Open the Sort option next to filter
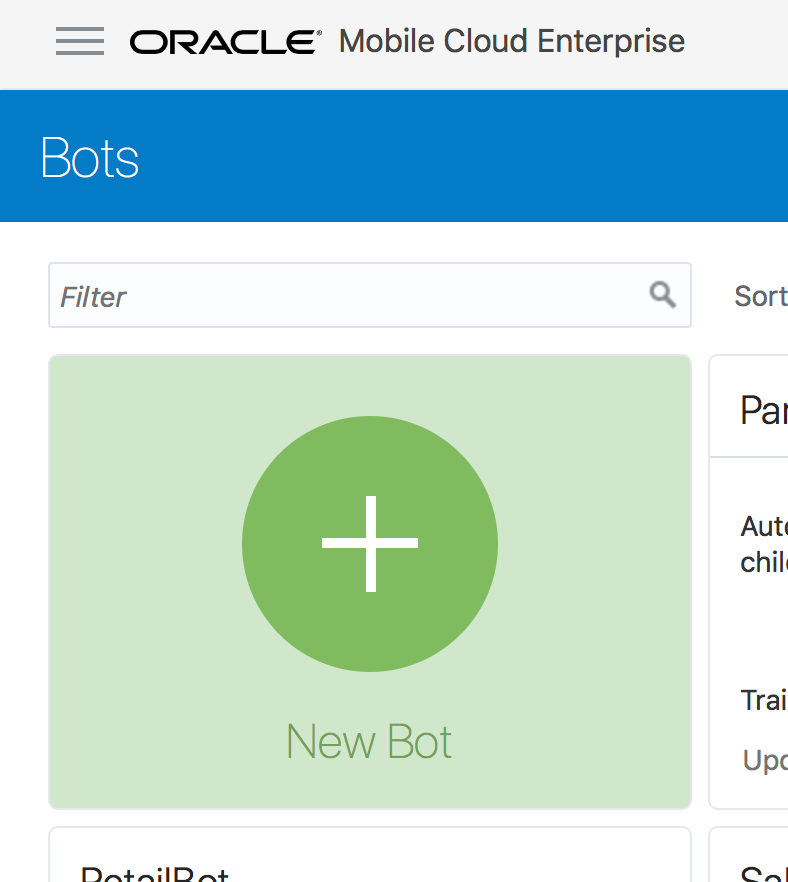Viewport: 788px width, 882px height. (x=760, y=296)
